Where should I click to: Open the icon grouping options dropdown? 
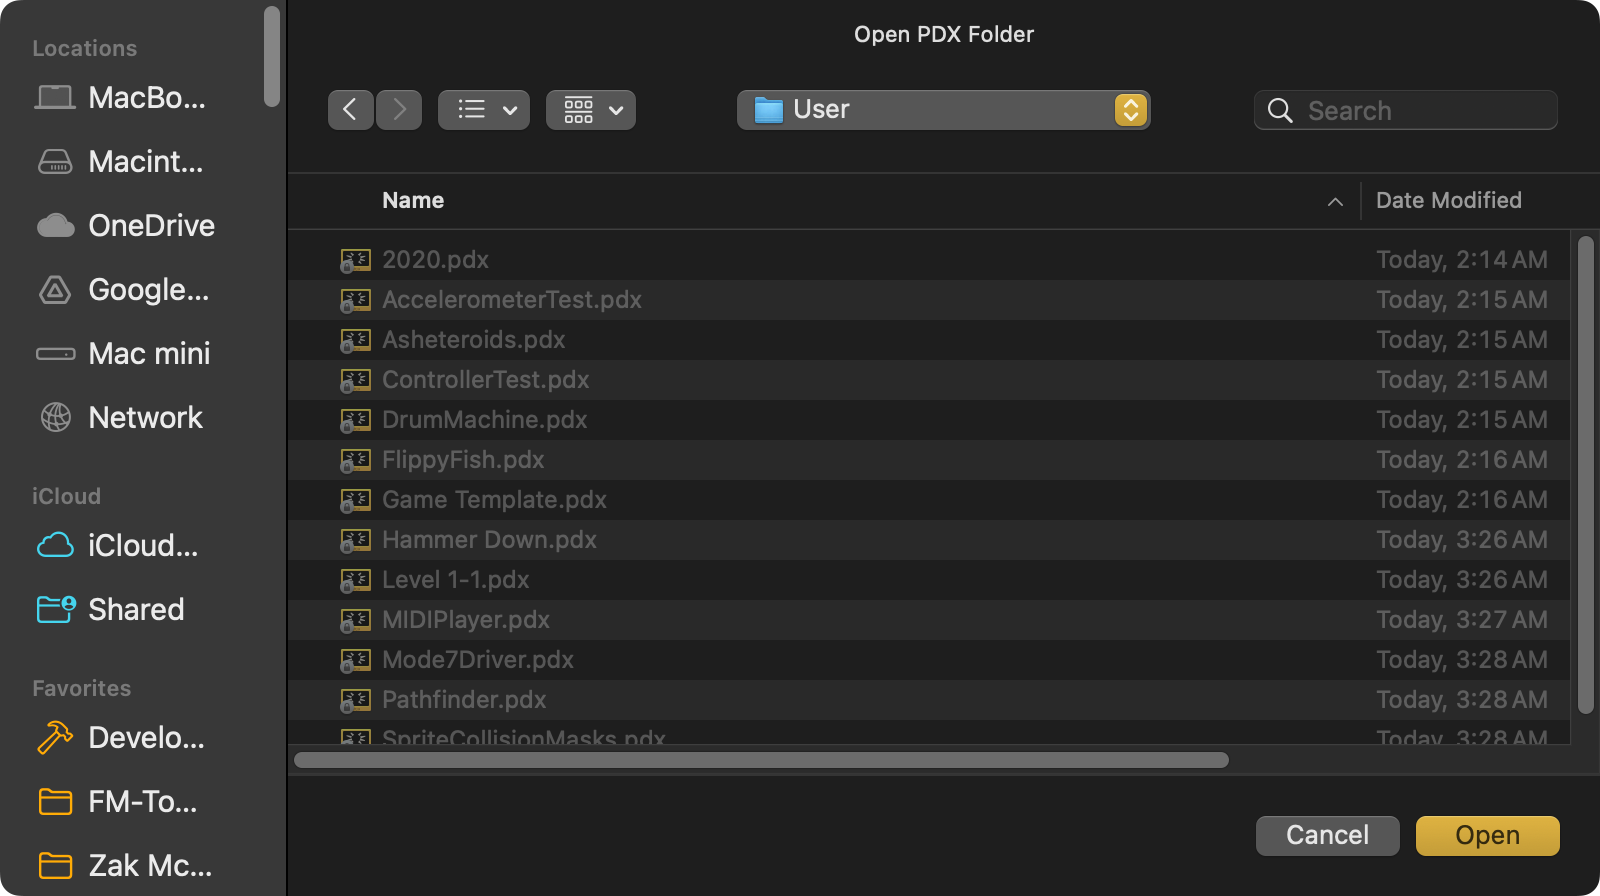[x=591, y=110]
